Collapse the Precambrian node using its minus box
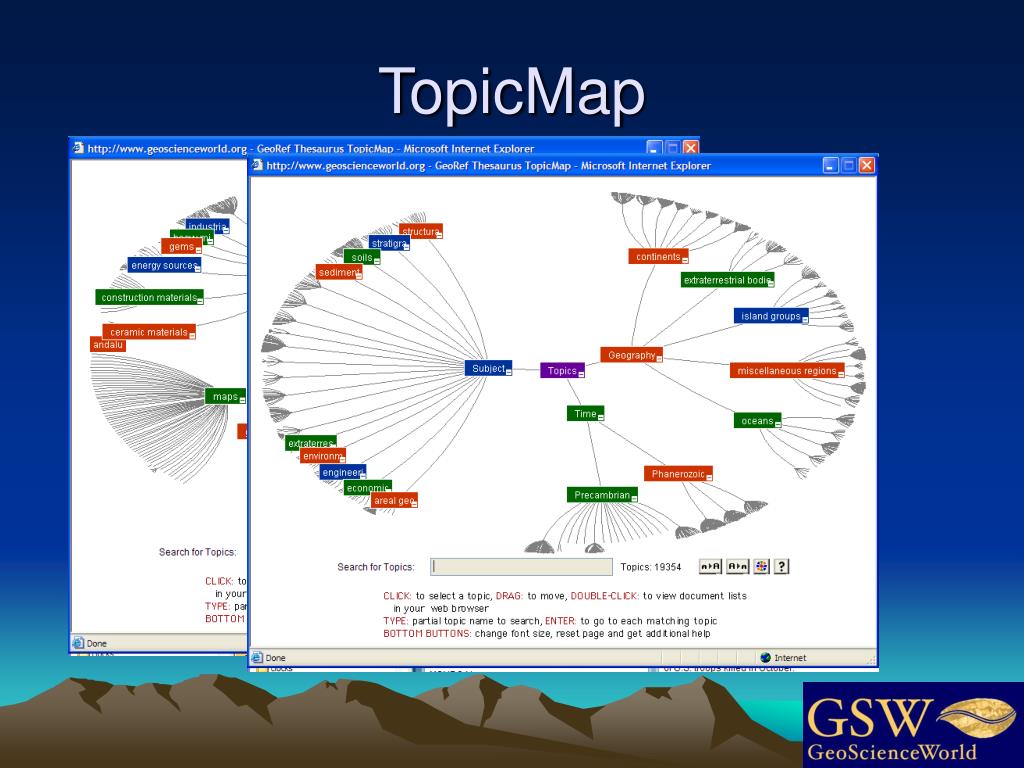The width and height of the screenshot is (1024, 768). (633, 498)
